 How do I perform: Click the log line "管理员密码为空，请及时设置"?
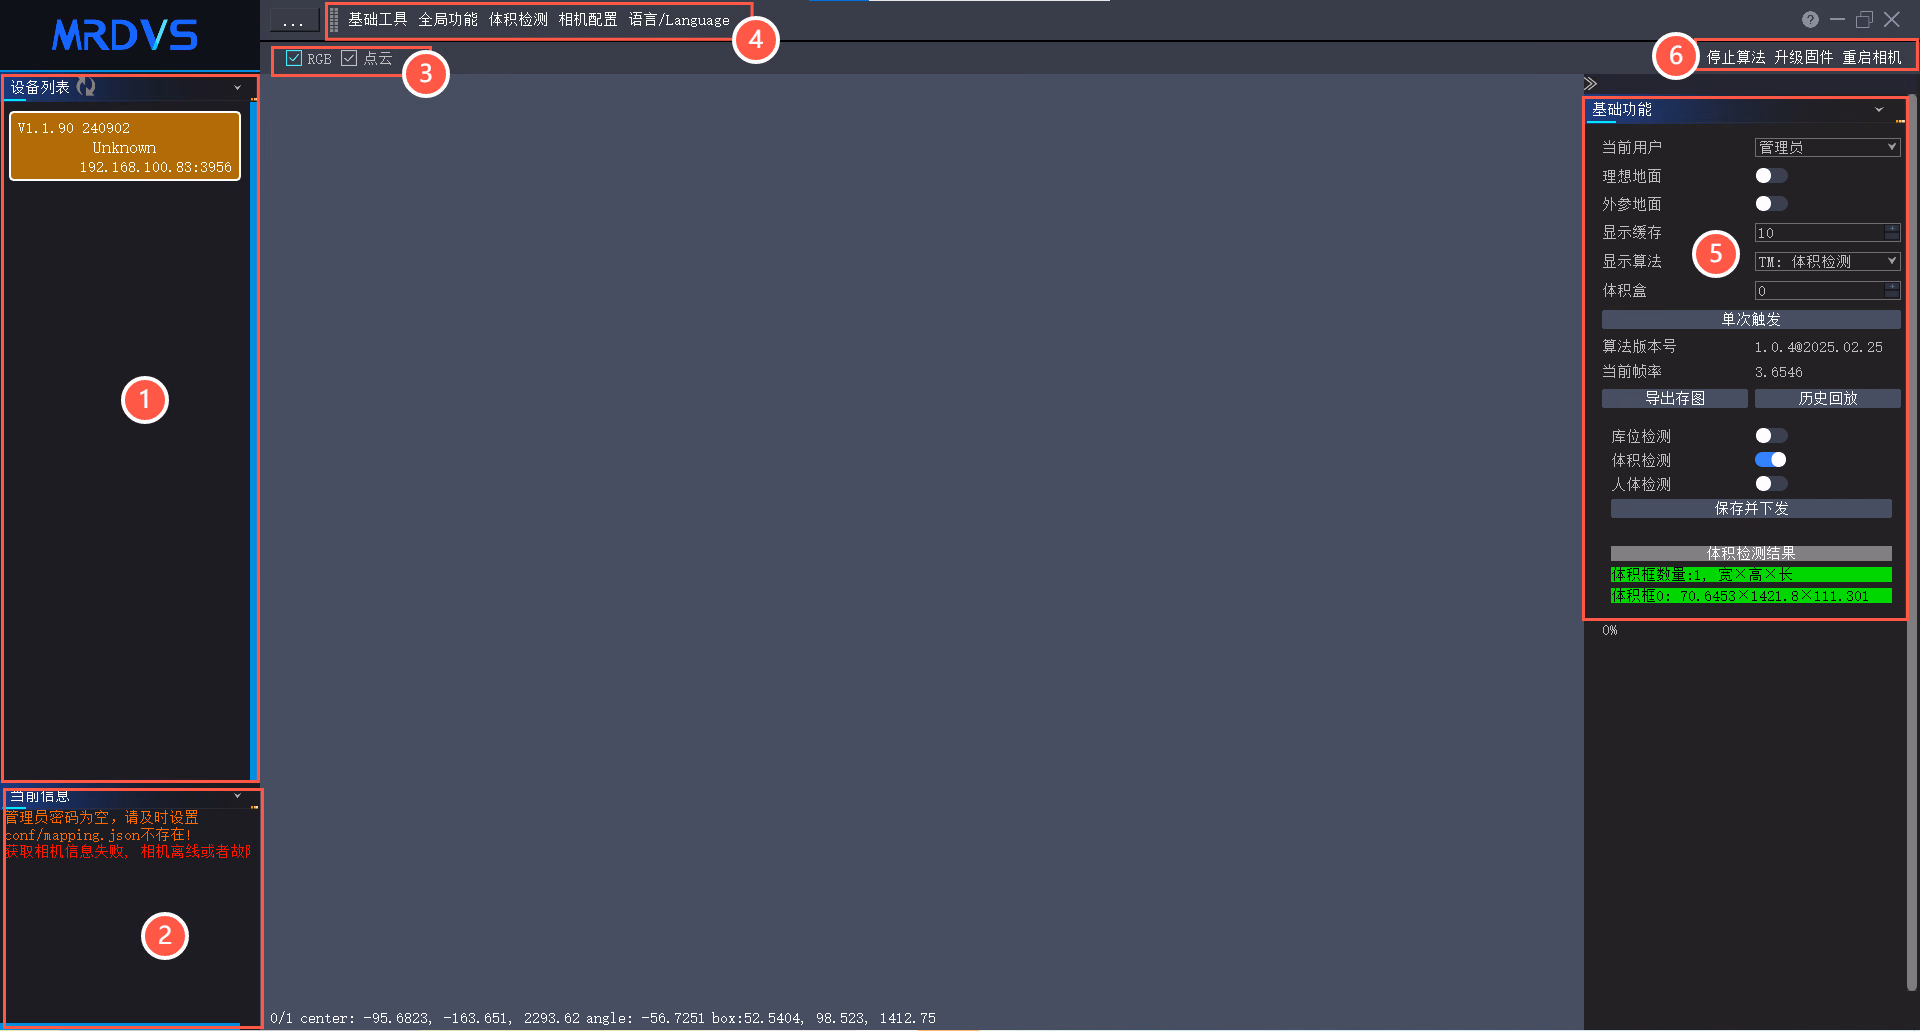point(102,818)
